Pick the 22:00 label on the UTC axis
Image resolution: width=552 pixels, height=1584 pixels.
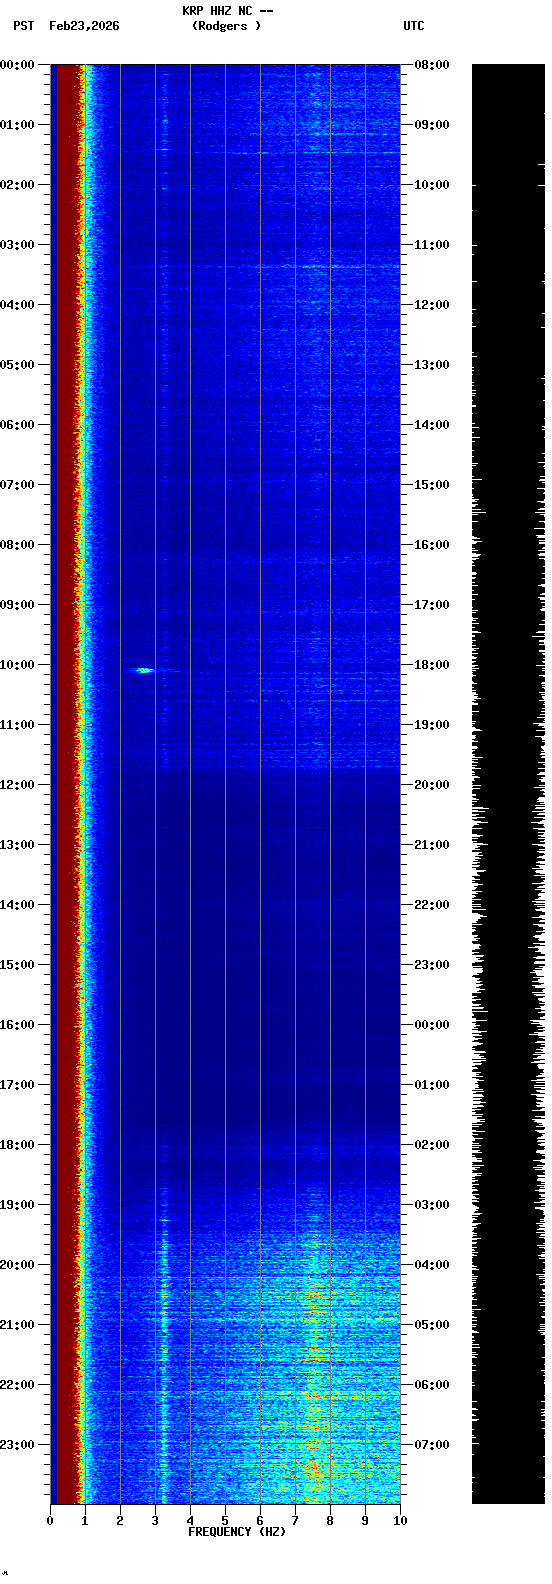click(x=432, y=905)
